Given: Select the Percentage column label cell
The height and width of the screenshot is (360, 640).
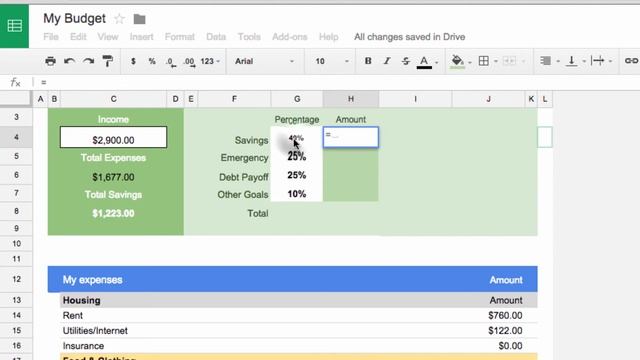Looking at the screenshot, I should (x=297, y=120).
